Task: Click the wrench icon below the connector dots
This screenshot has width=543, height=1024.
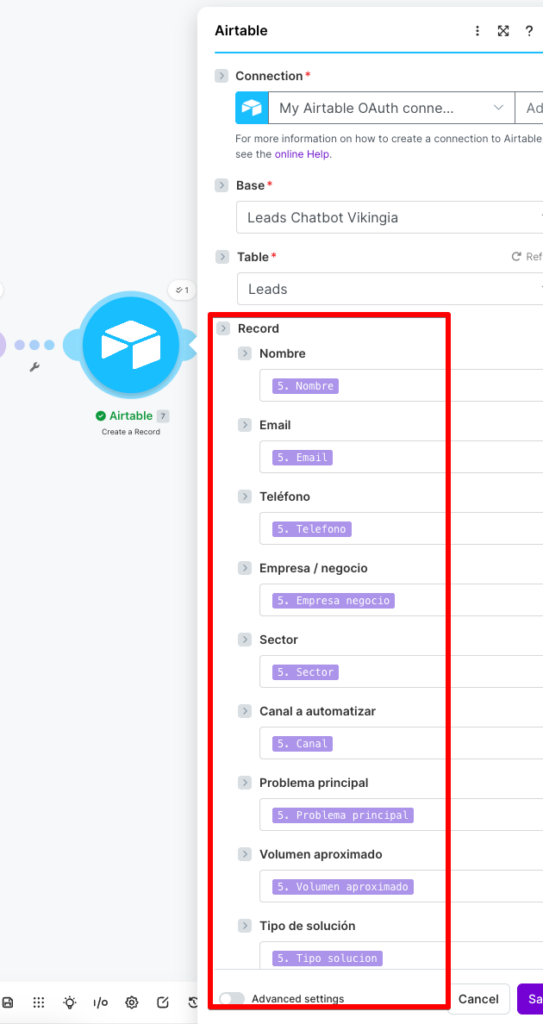Action: point(35,367)
